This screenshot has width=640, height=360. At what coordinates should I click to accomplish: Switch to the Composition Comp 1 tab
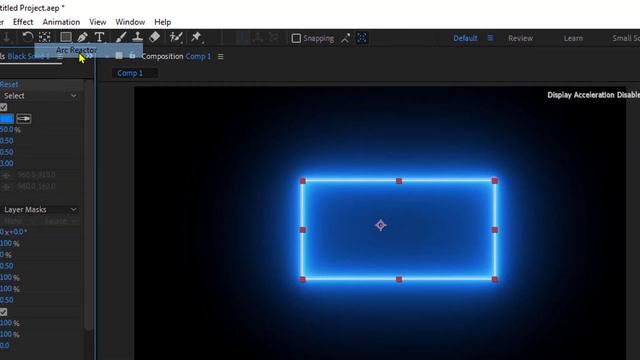coord(176,56)
